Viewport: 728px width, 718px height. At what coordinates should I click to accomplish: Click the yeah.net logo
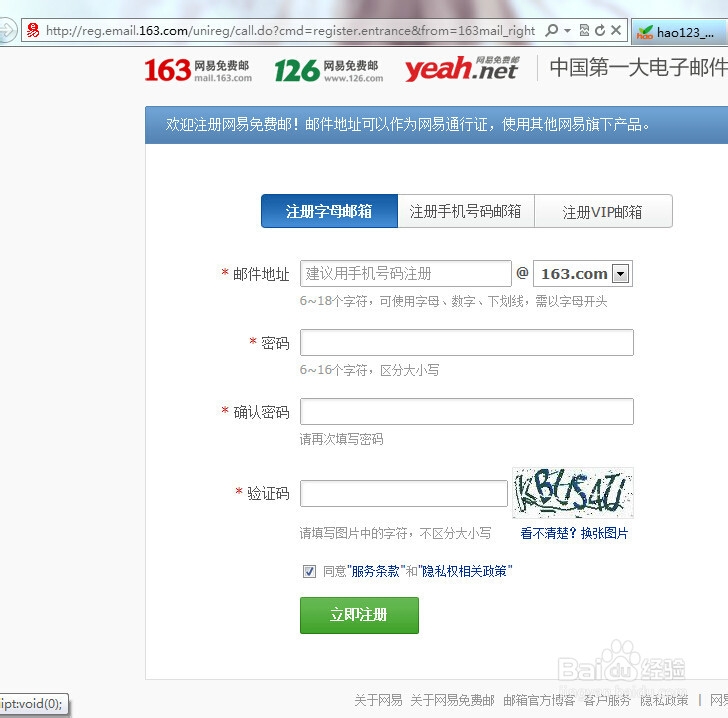click(462, 69)
